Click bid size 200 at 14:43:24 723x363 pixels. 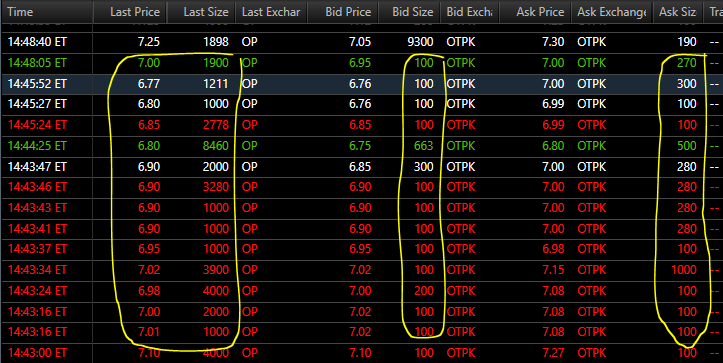coord(424,291)
